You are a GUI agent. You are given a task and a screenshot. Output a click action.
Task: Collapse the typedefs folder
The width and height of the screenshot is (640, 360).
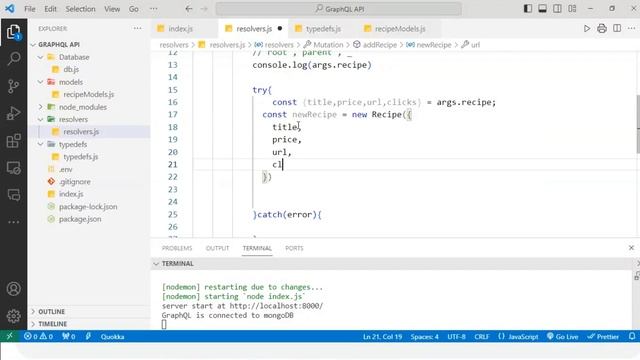73,144
